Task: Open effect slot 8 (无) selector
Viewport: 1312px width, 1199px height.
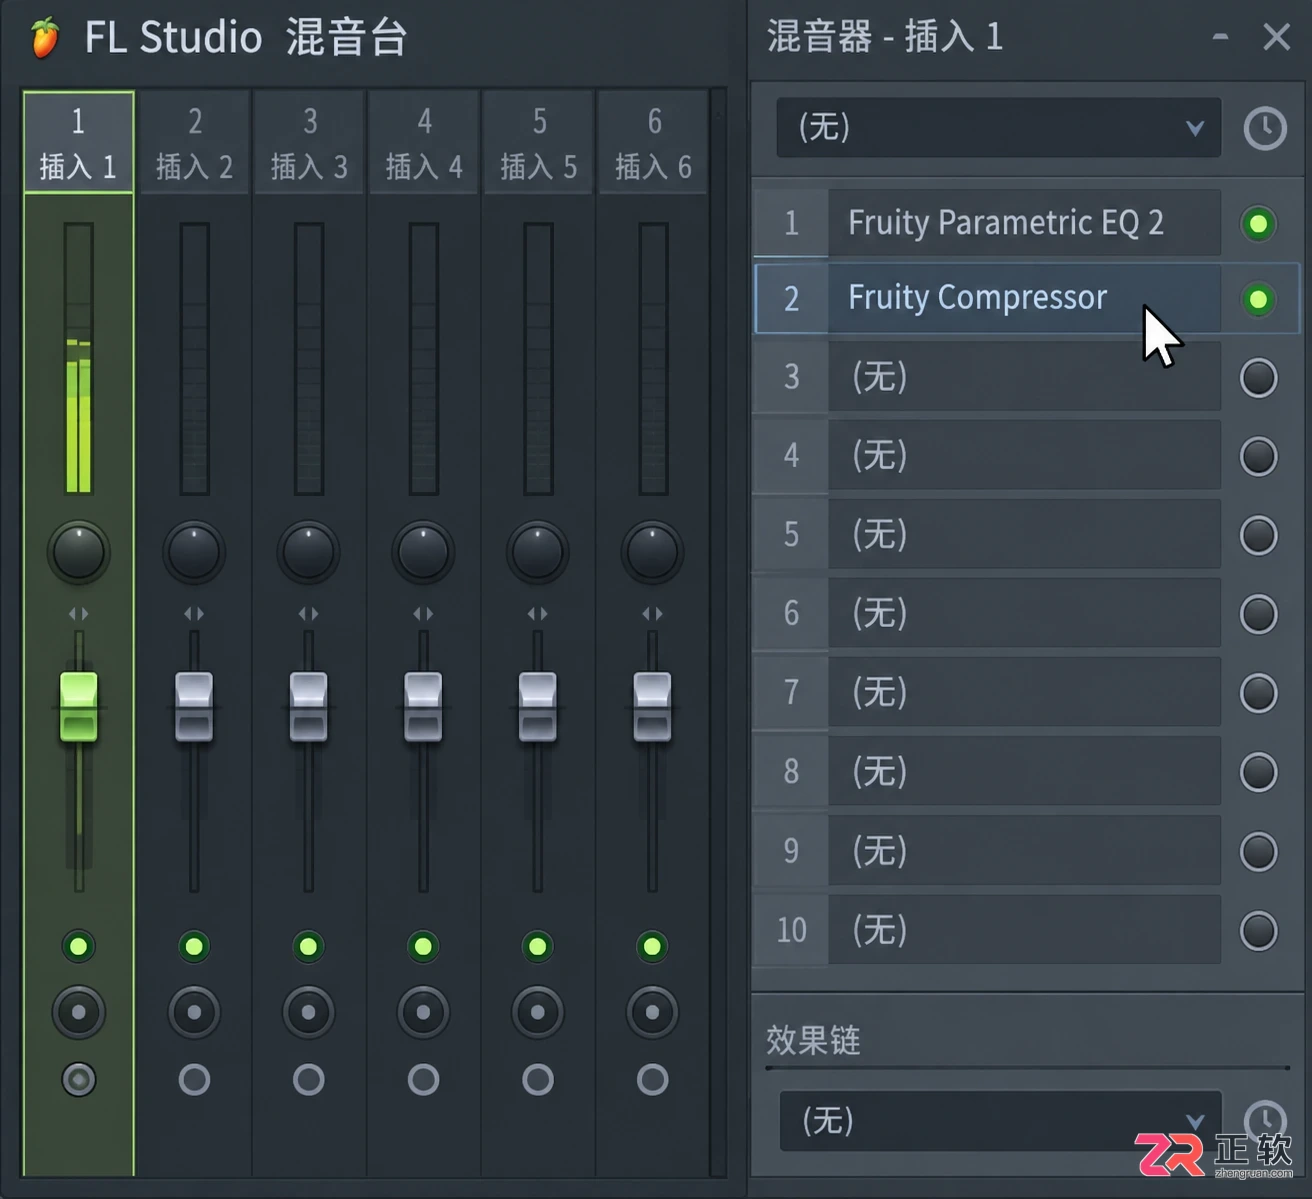Action: click(x=1024, y=771)
